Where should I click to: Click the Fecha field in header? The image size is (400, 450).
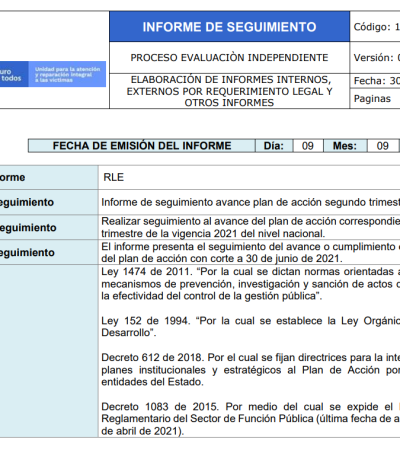click(x=375, y=81)
